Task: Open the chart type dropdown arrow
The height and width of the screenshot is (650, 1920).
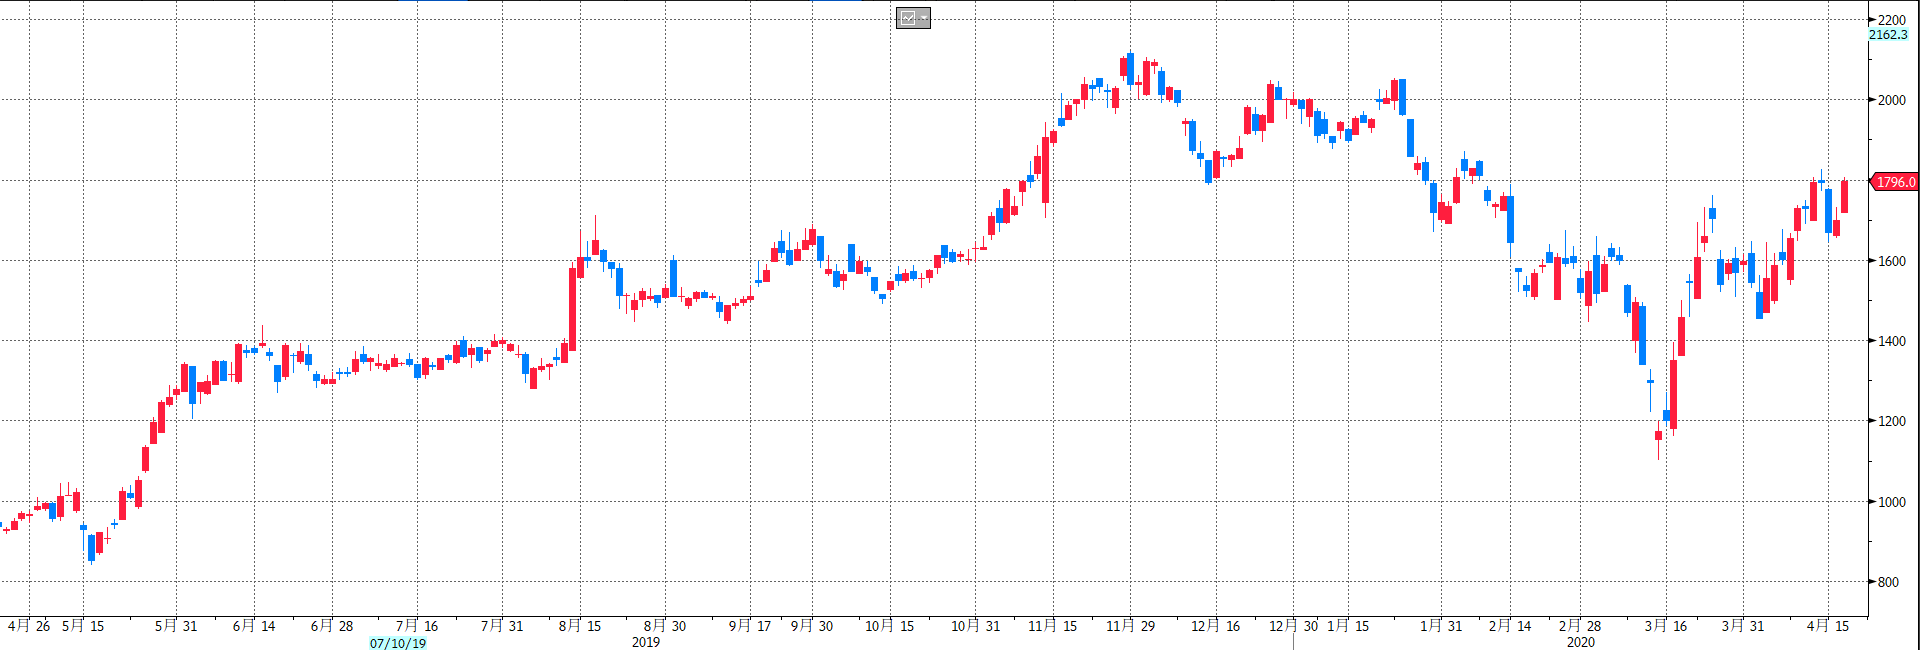Action: click(x=924, y=18)
